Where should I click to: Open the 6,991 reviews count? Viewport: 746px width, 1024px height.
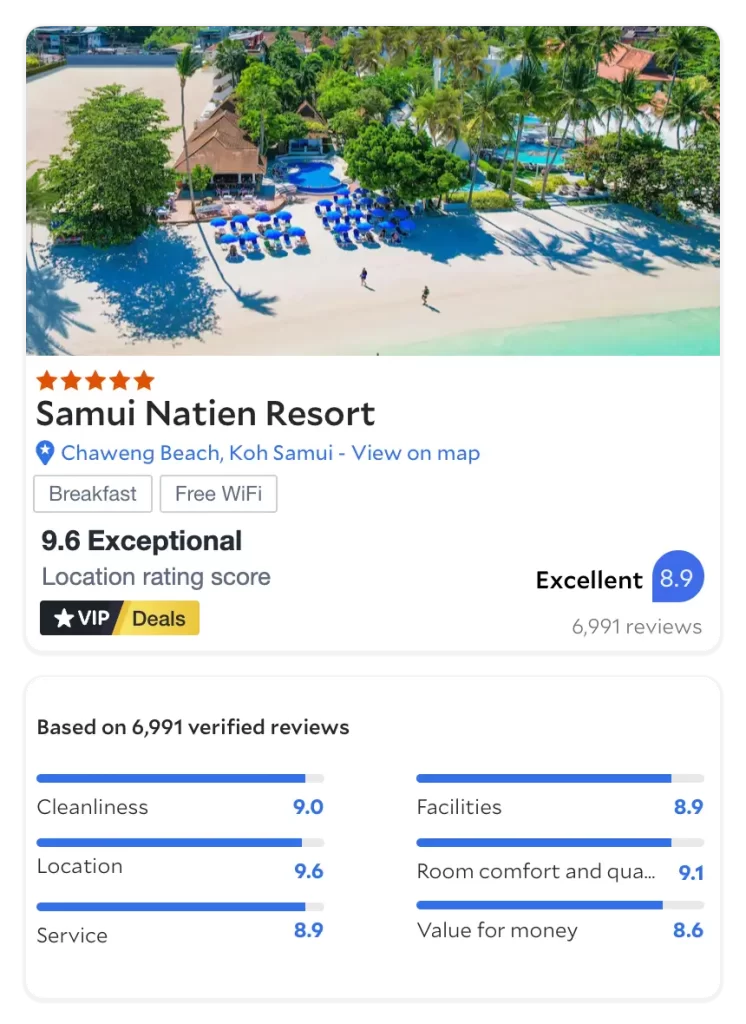click(637, 626)
